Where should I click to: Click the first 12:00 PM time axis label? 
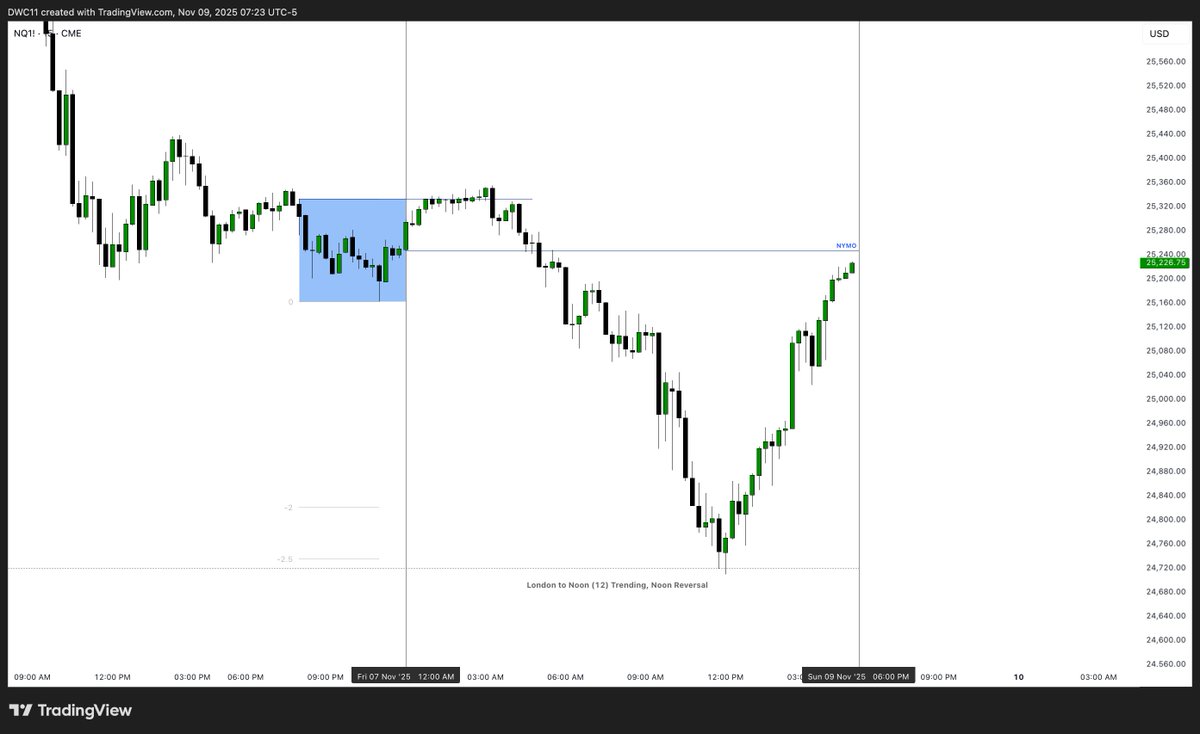pyautogui.click(x=112, y=677)
